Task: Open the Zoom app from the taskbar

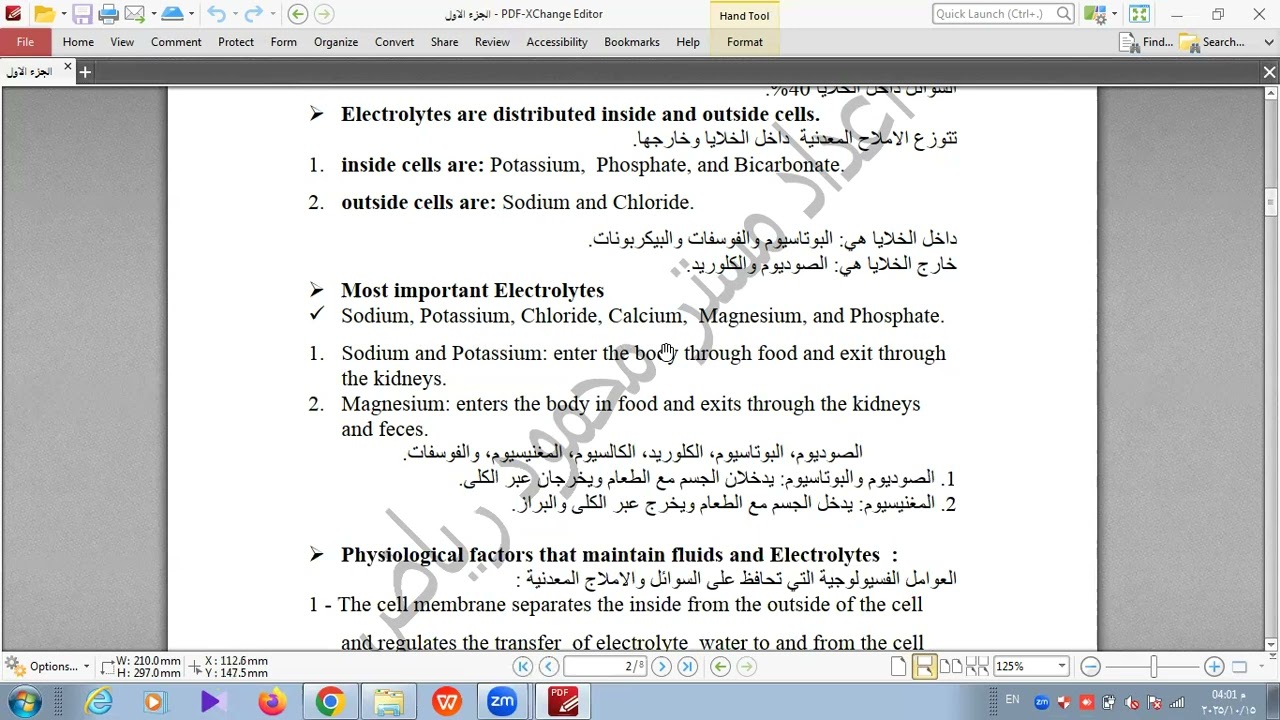Action: tap(502, 702)
